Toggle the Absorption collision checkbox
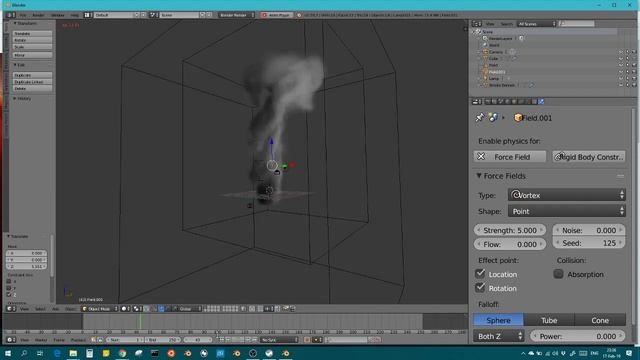The width and height of the screenshot is (640, 360). [x=558, y=274]
